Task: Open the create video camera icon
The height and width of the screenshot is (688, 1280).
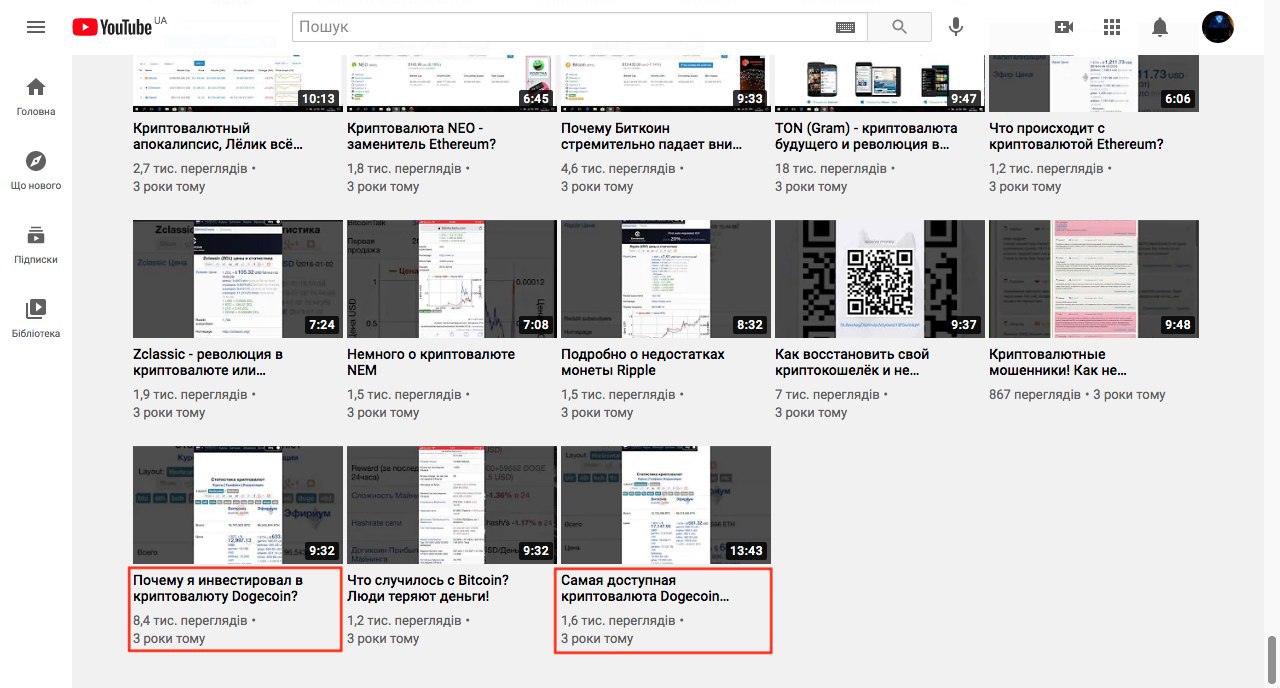Action: click(1064, 27)
